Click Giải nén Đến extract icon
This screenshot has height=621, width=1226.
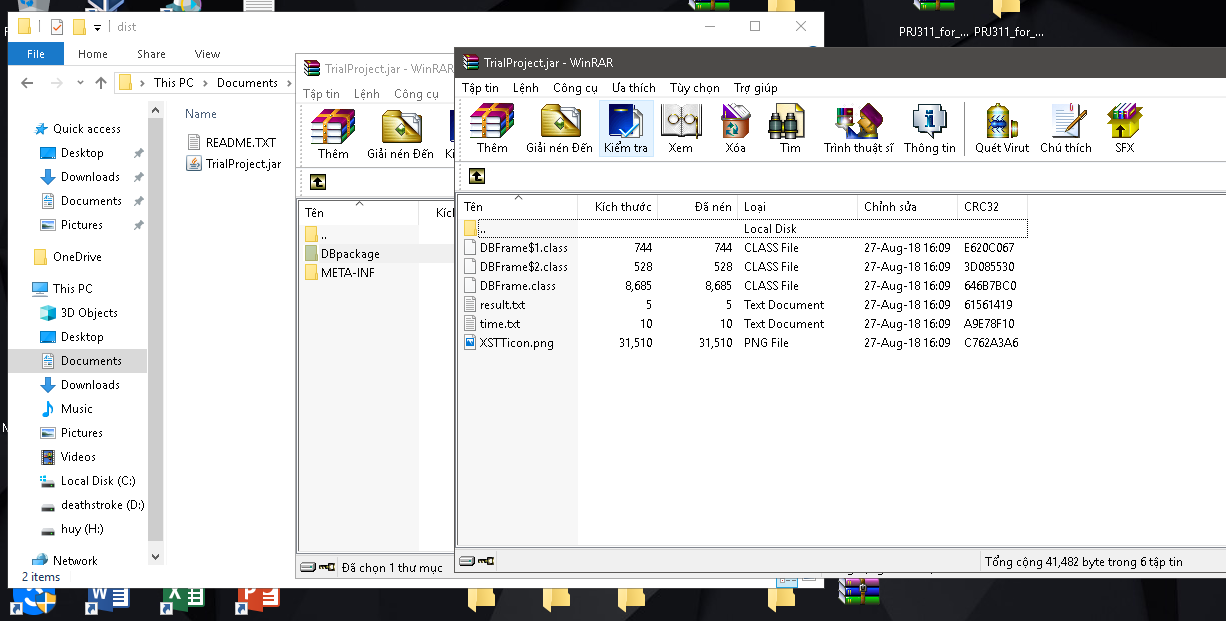coord(559,129)
